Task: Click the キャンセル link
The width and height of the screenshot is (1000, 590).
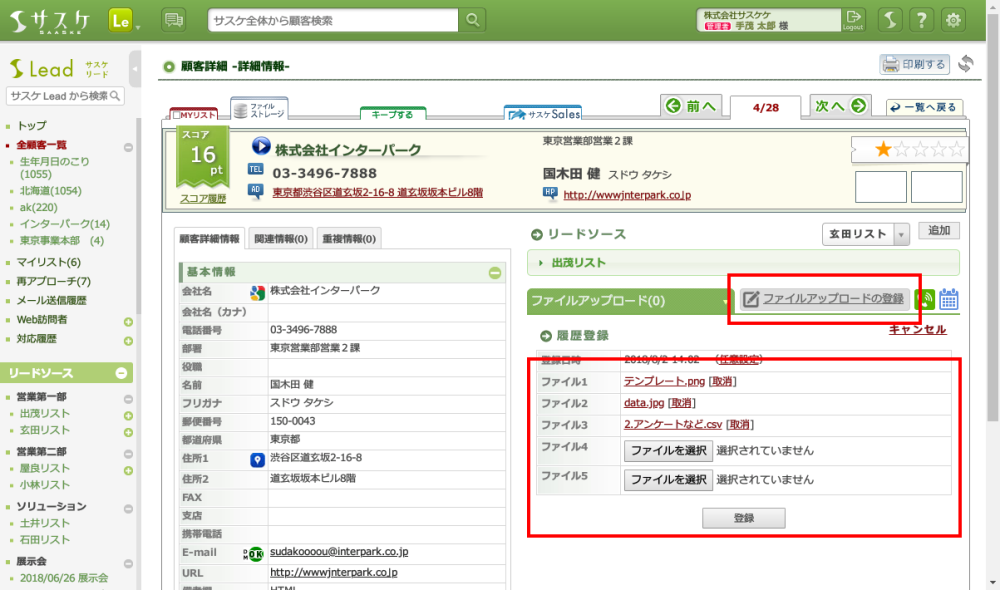Action: coord(917,329)
